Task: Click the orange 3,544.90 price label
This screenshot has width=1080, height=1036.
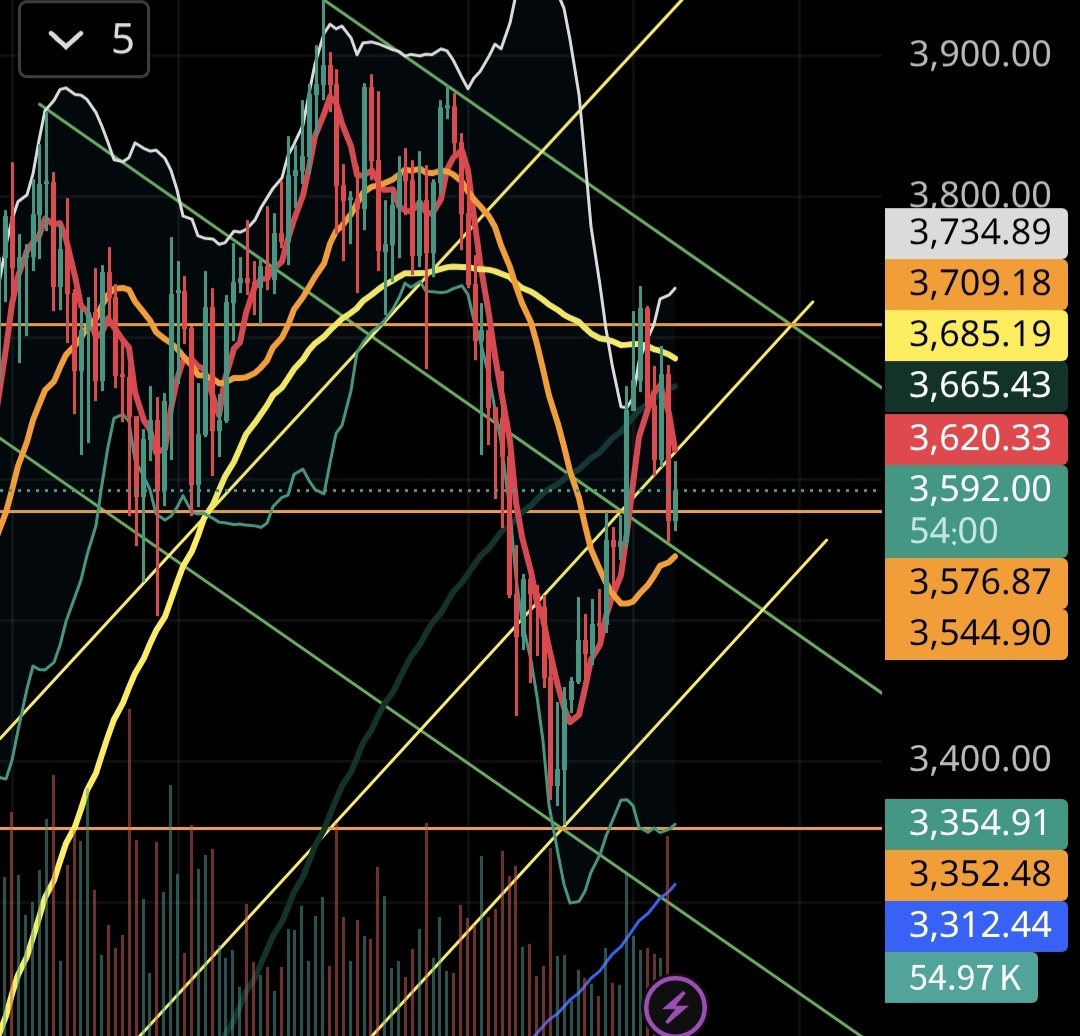Action: [x=979, y=633]
